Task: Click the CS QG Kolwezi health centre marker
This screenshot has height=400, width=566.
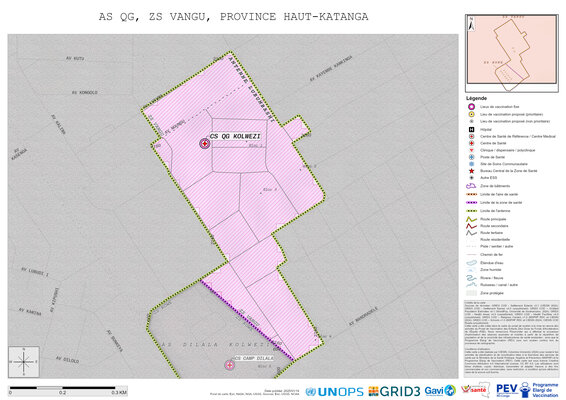Action: 205,144
